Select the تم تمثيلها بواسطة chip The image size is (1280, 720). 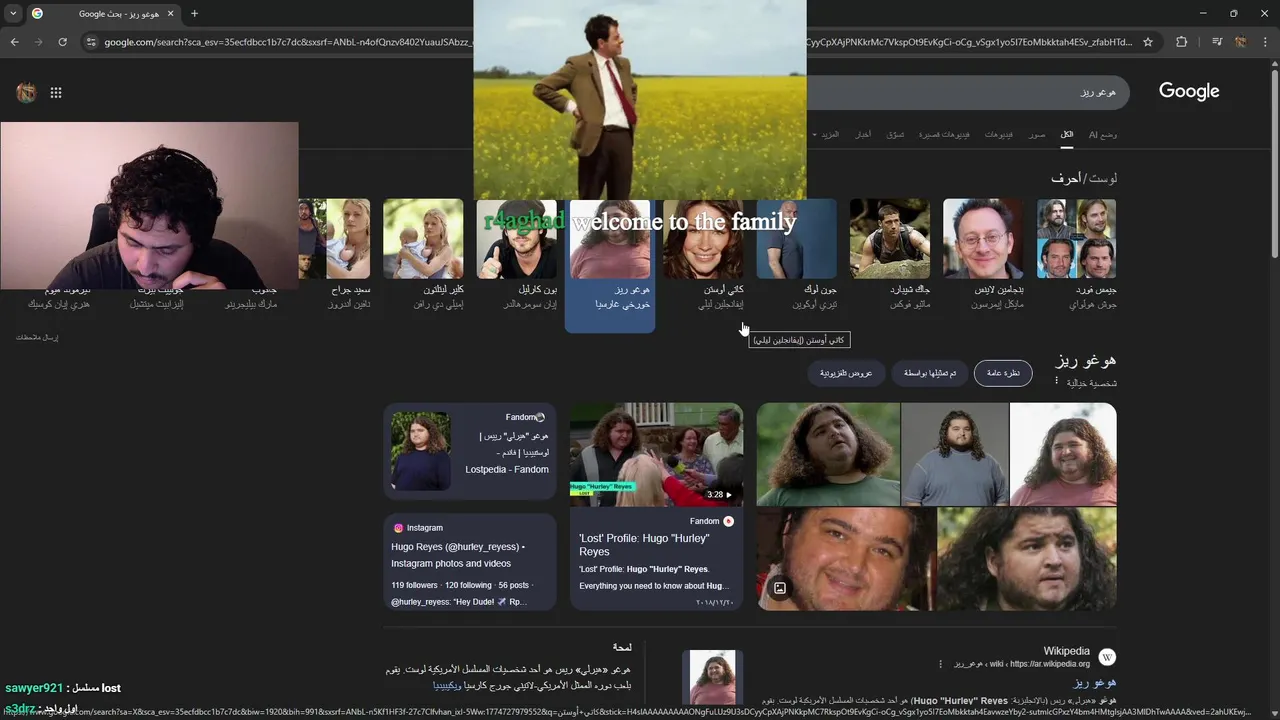coord(930,373)
